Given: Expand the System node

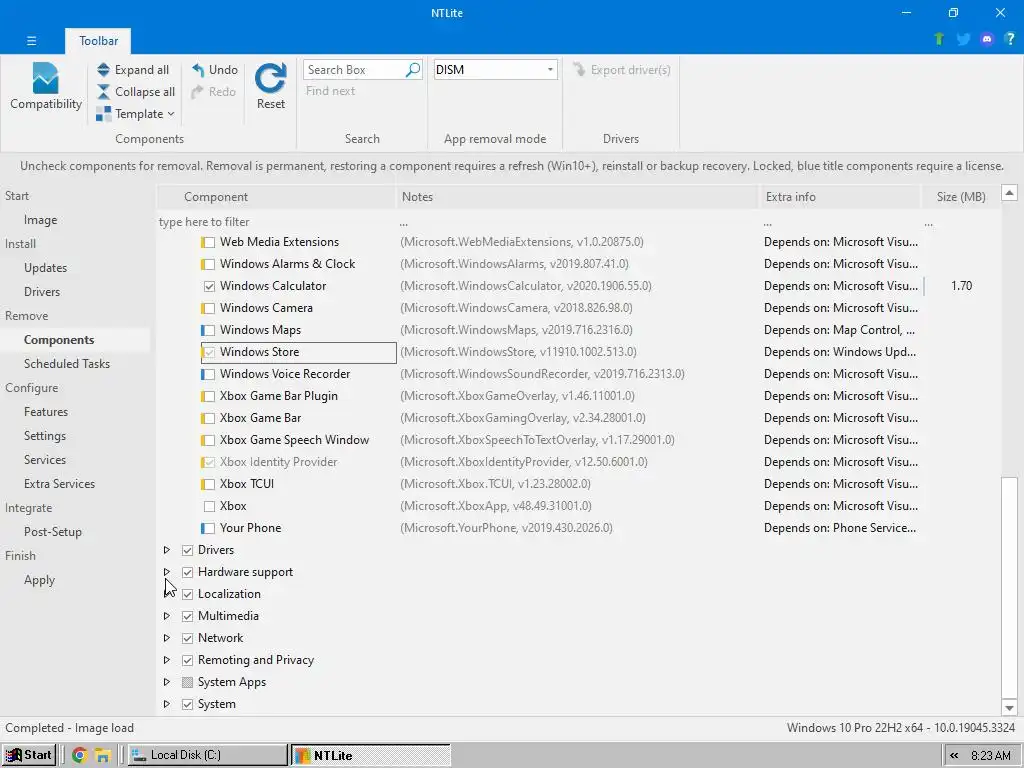Looking at the screenshot, I should 167,704.
